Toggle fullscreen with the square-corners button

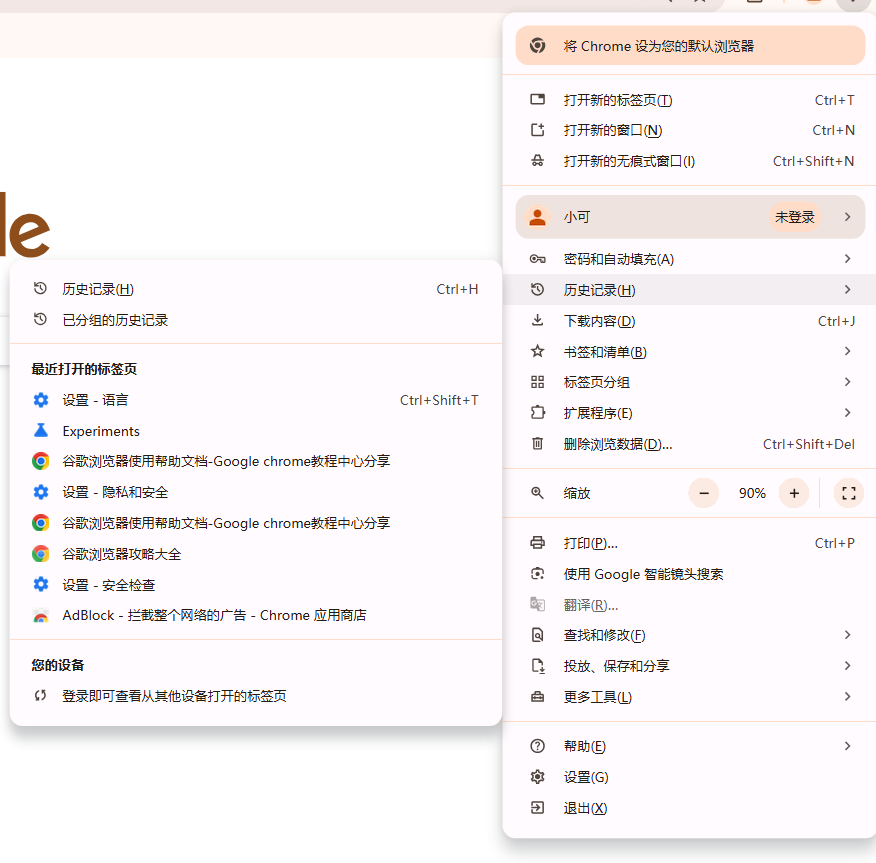[849, 493]
